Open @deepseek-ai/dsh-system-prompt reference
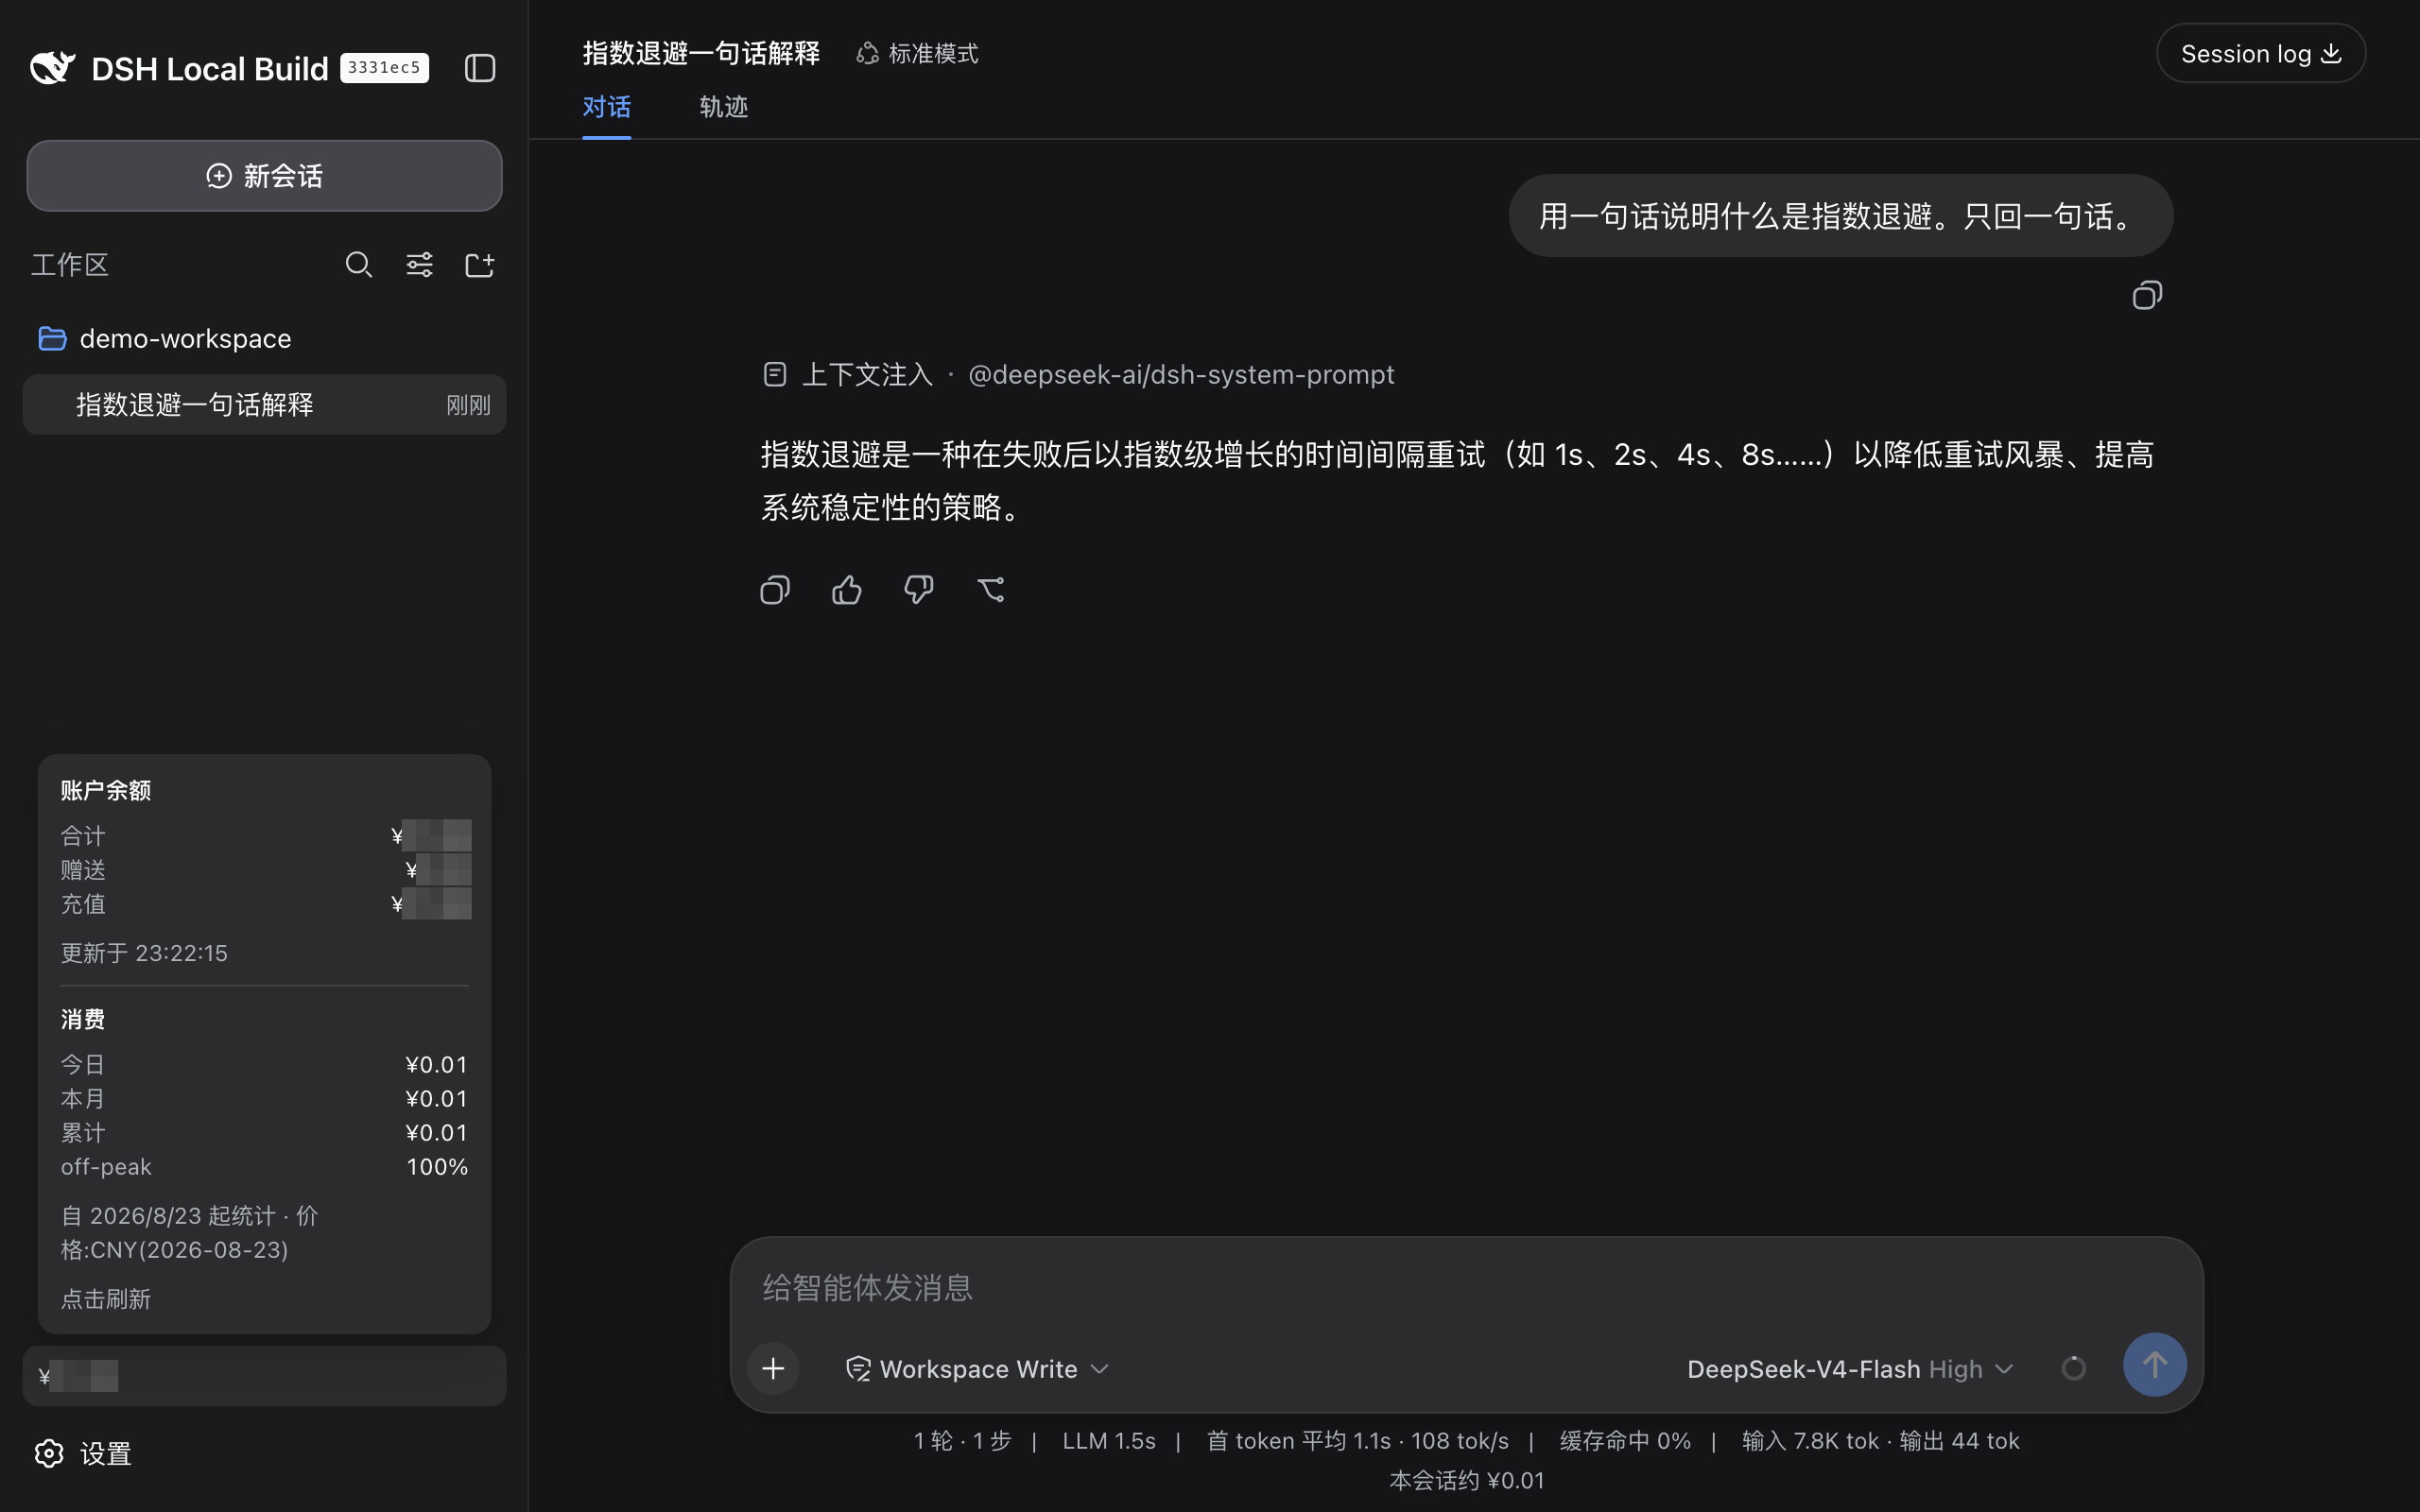Viewport: 2420px width, 1512px height. click(1181, 375)
